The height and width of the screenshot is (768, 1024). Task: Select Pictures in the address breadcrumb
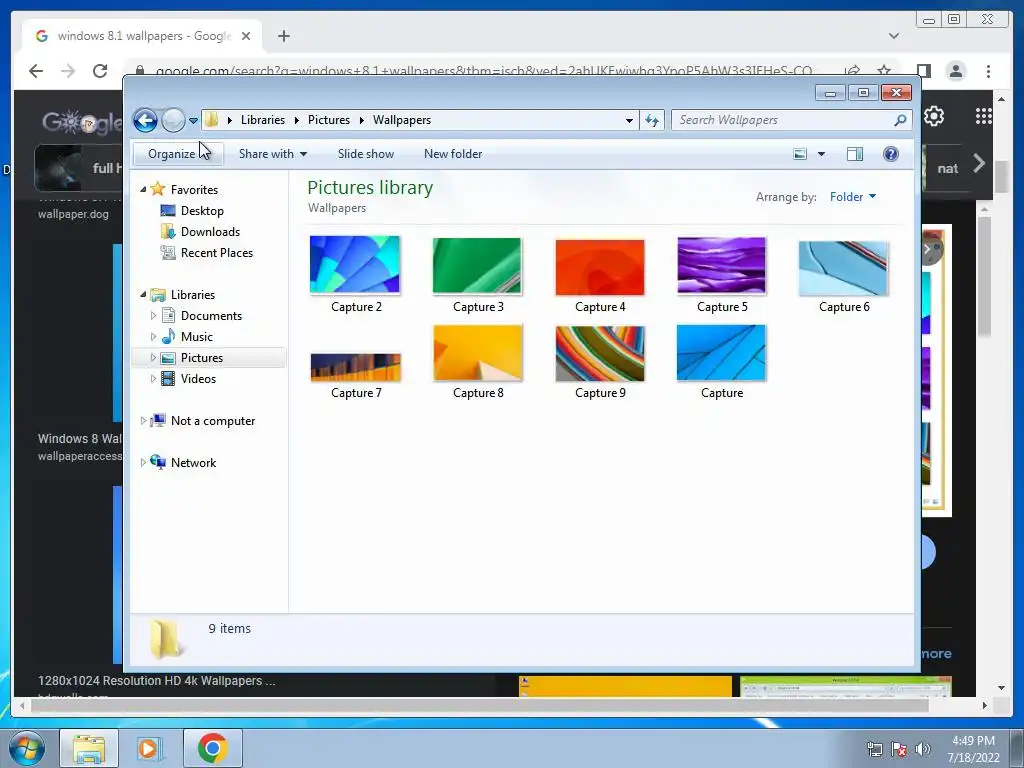tap(328, 120)
